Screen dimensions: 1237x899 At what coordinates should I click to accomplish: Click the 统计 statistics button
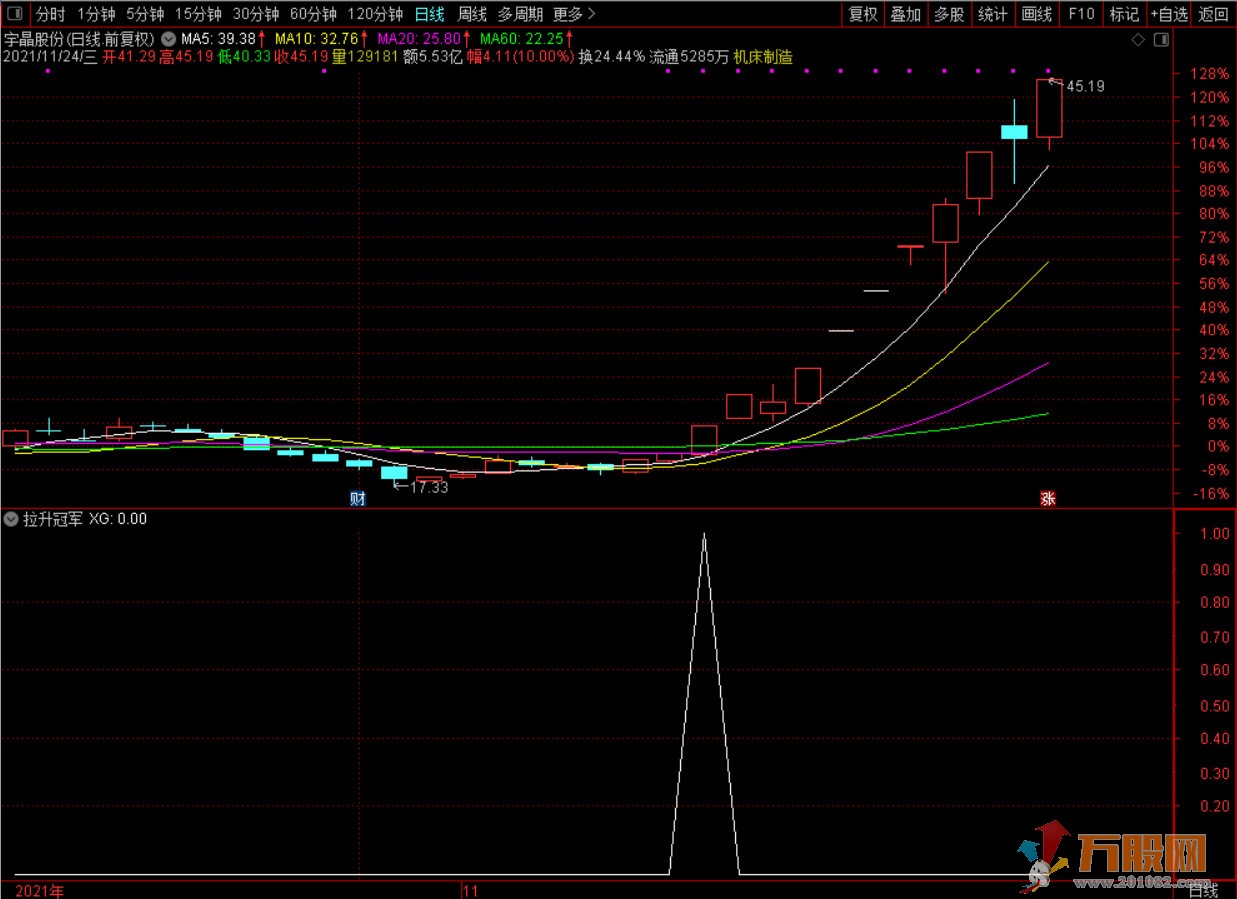coord(992,14)
